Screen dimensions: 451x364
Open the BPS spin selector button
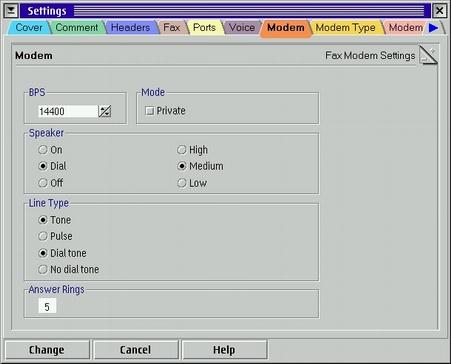105,111
